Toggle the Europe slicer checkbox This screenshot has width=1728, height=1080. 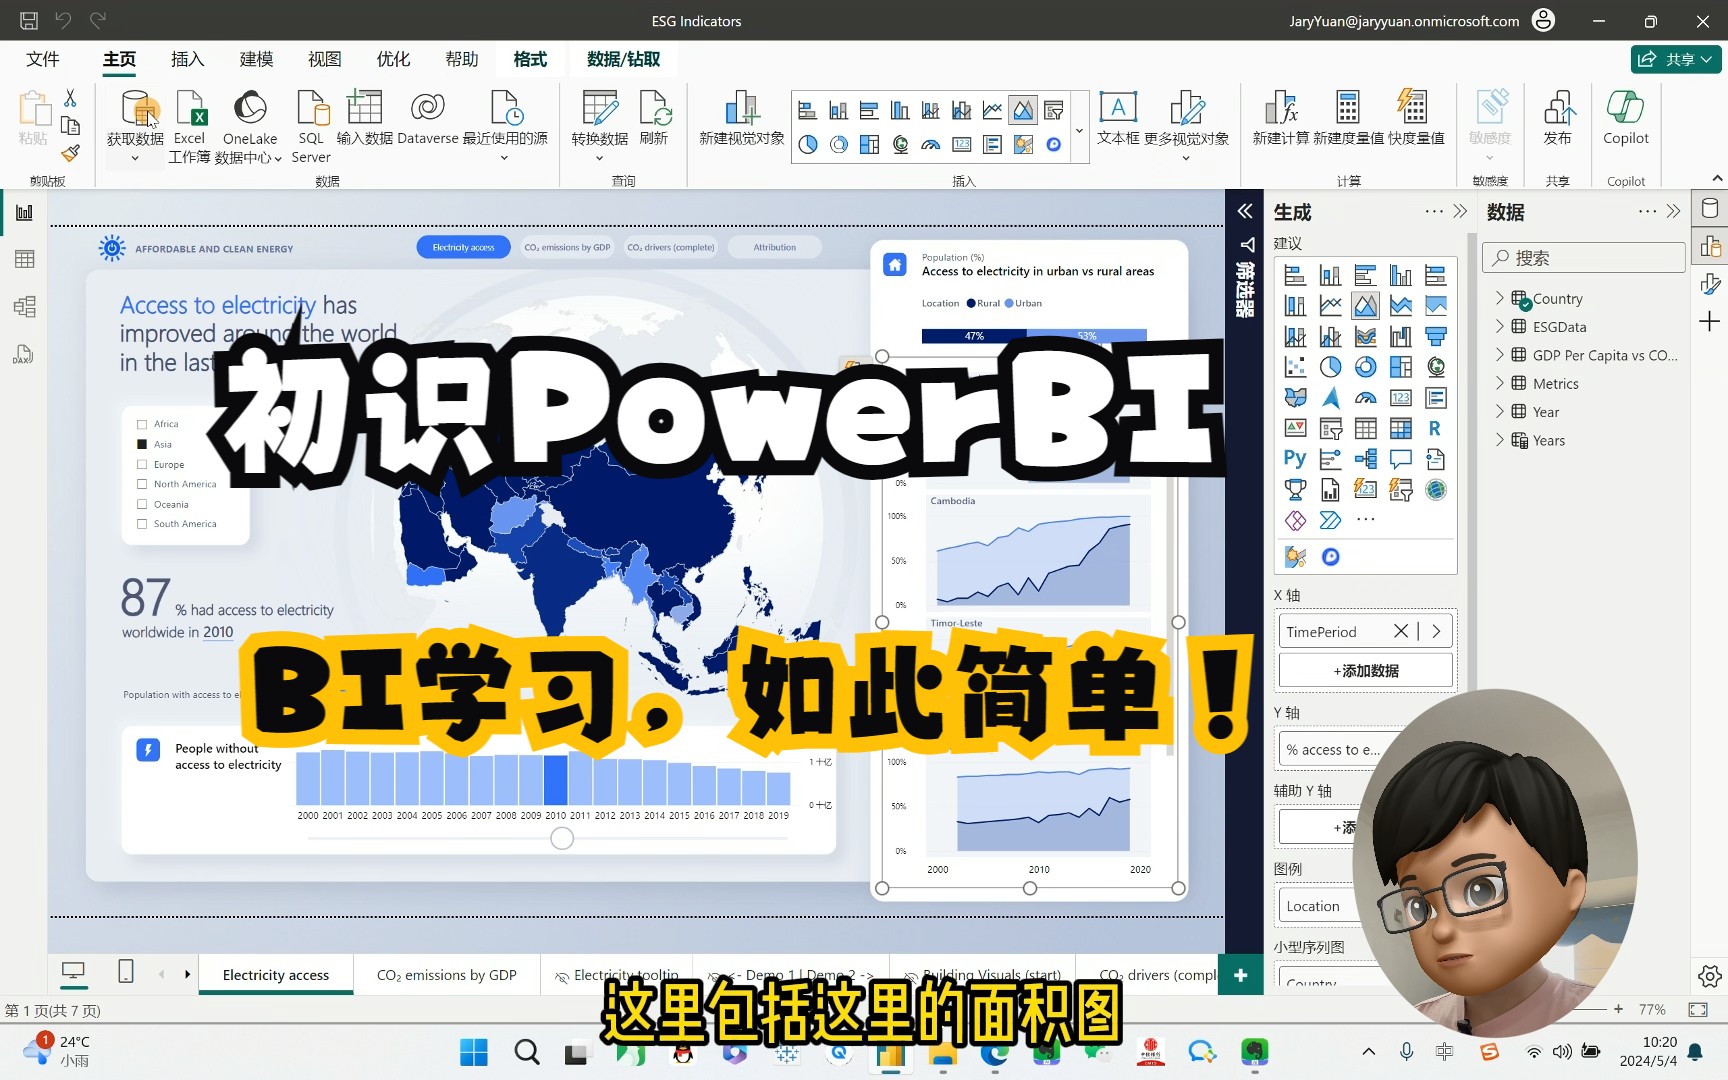click(x=142, y=464)
